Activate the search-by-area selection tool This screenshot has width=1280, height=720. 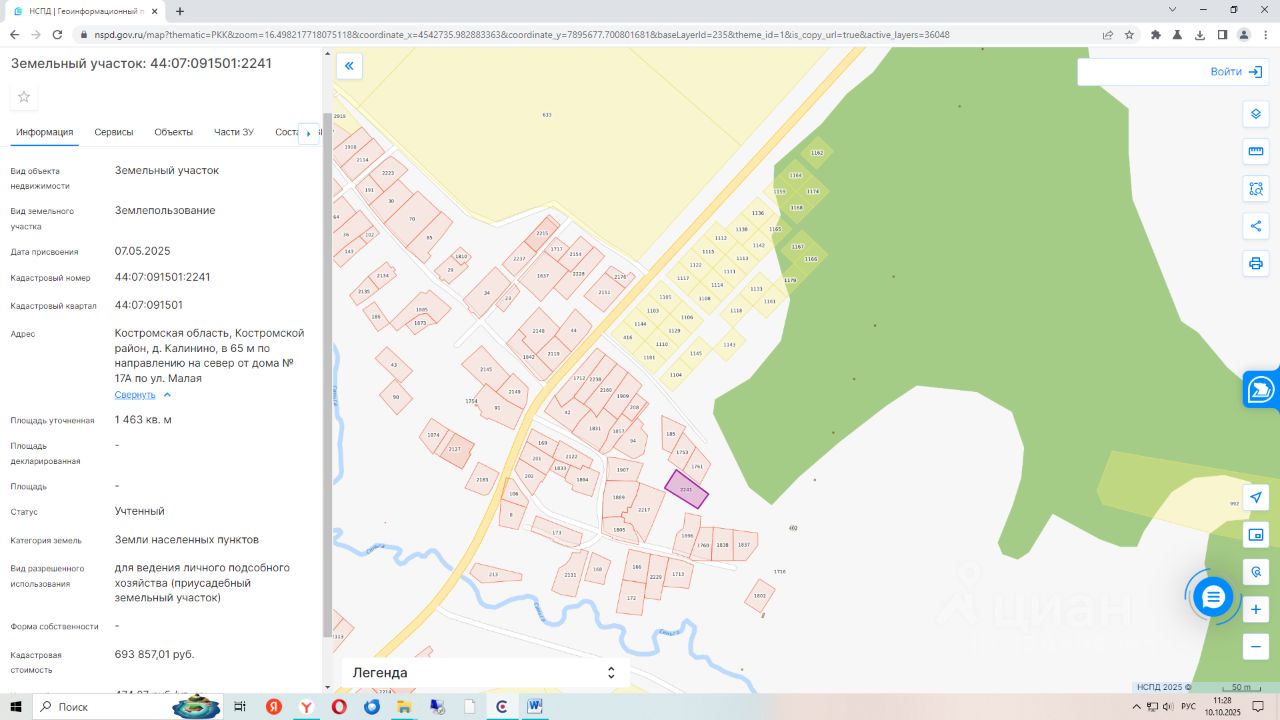tap(1256, 188)
